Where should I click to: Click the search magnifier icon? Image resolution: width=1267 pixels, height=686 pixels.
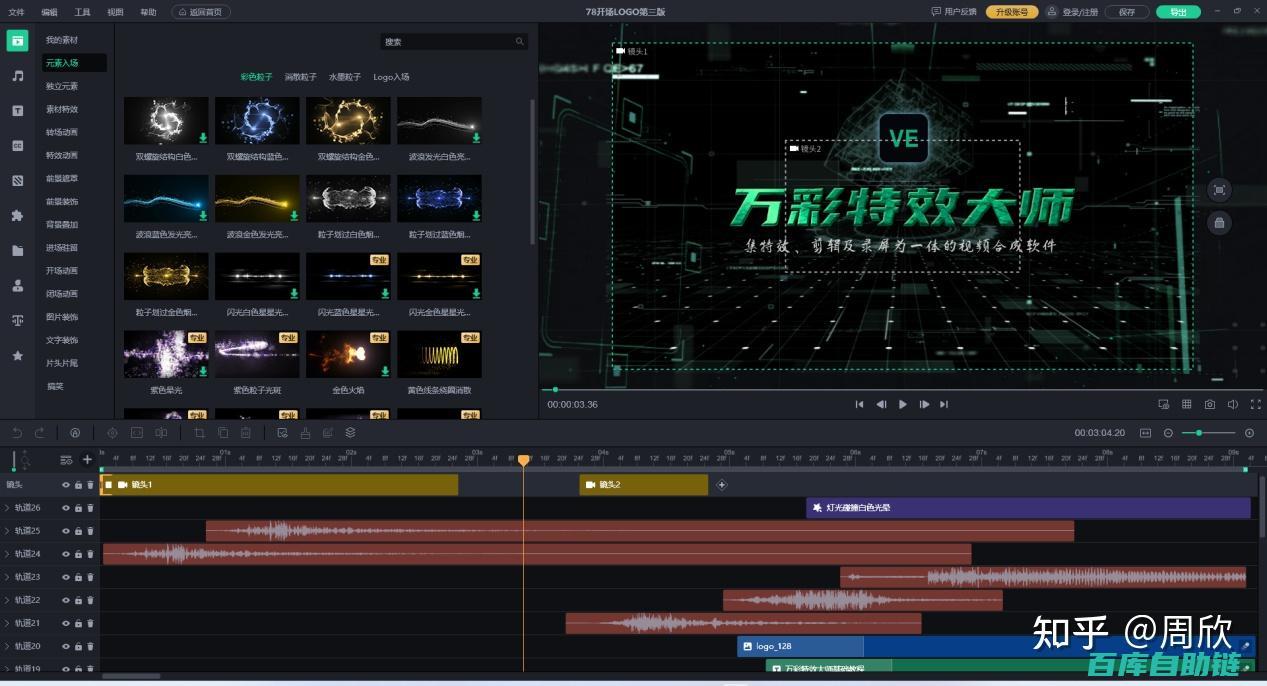(x=520, y=42)
